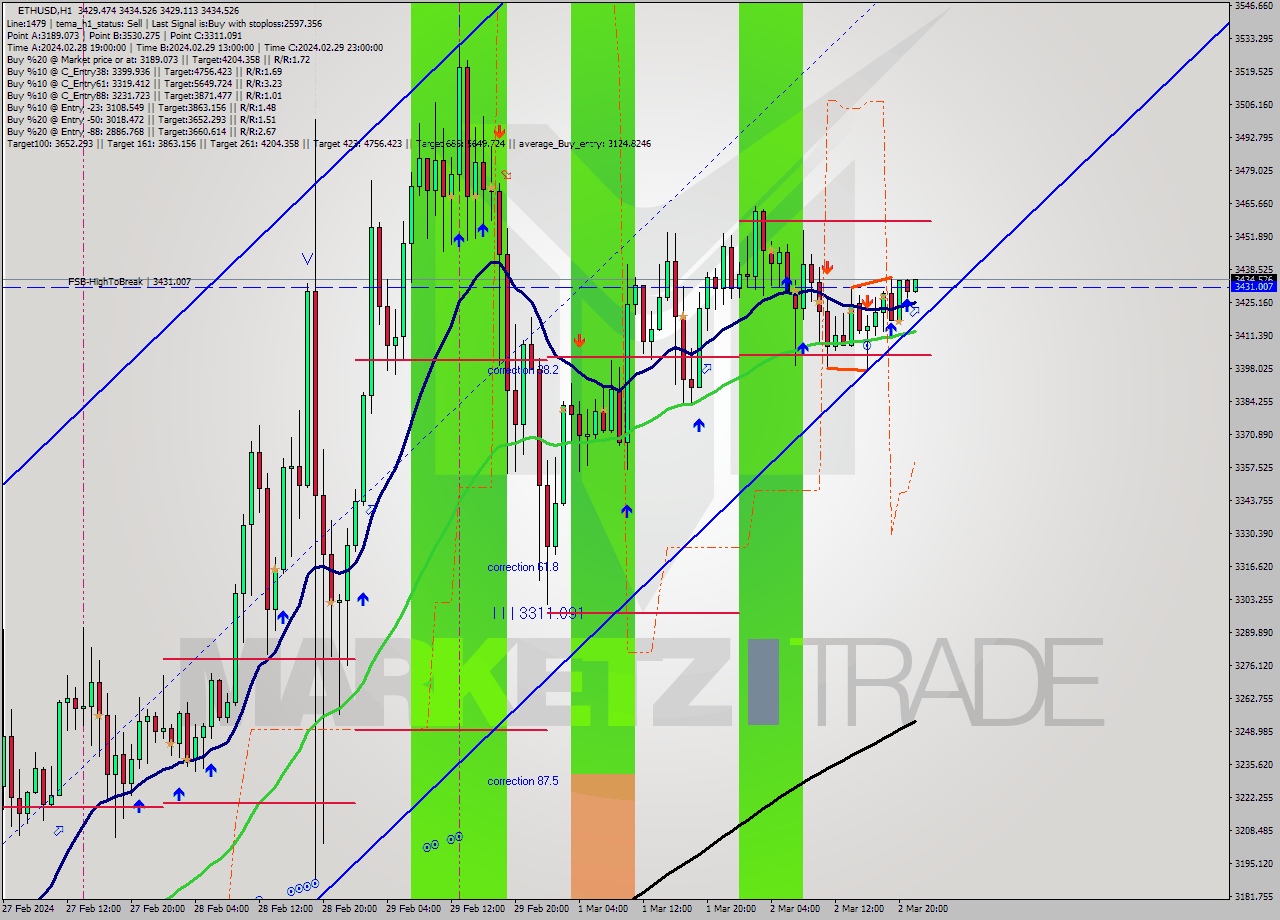Click the 3235.620 price axis label
1280x920 pixels.
pyautogui.click(x=1254, y=764)
